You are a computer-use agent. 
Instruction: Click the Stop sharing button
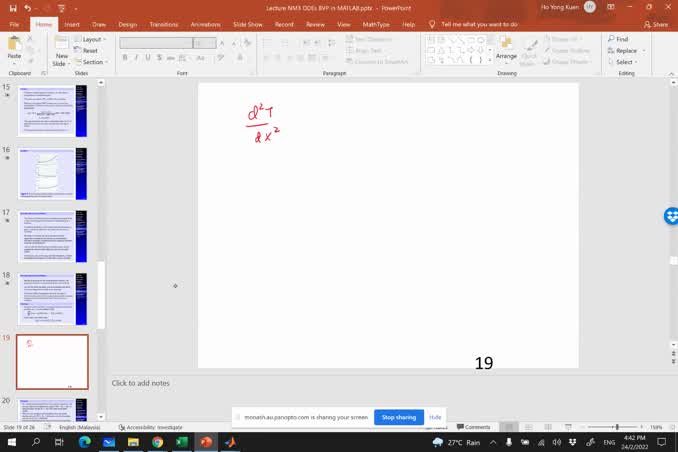(x=399, y=417)
